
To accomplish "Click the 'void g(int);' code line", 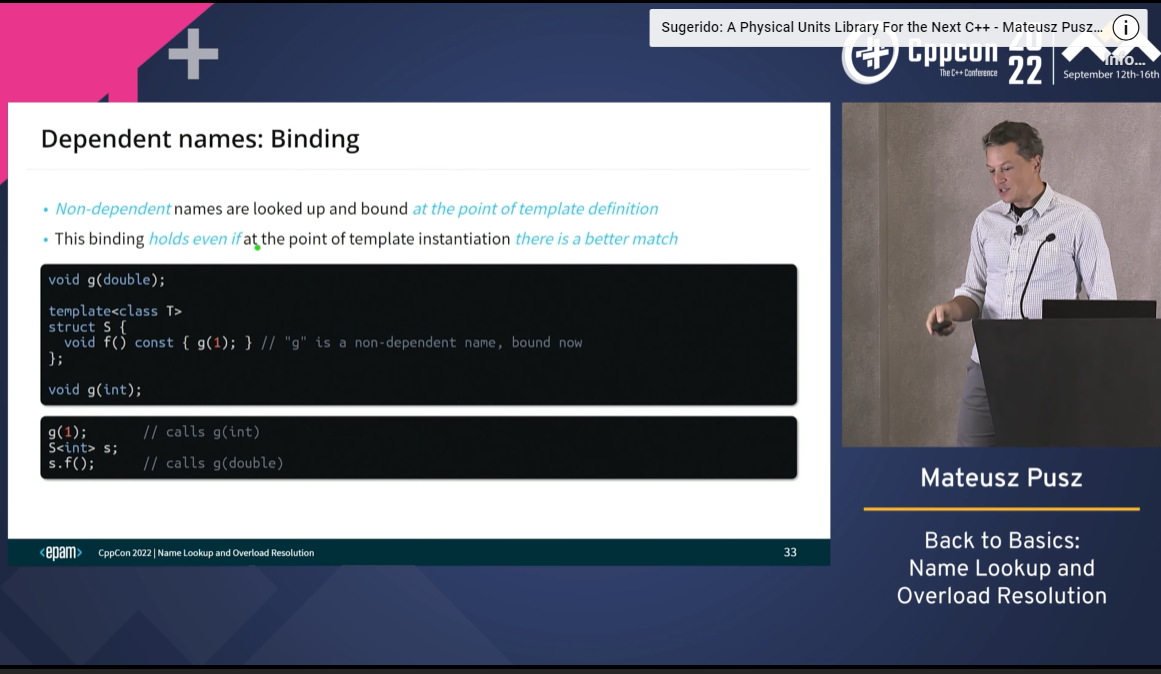I will pos(95,389).
